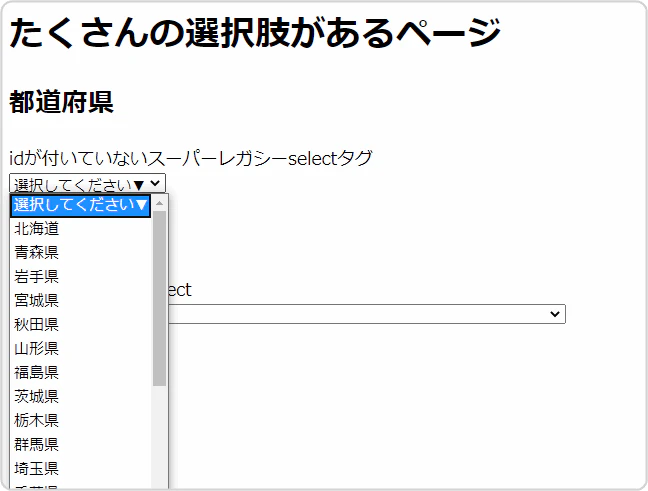Select the highlighted 選択してください▼ option
Viewport: 648px width, 491px height.
pos(81,205)
